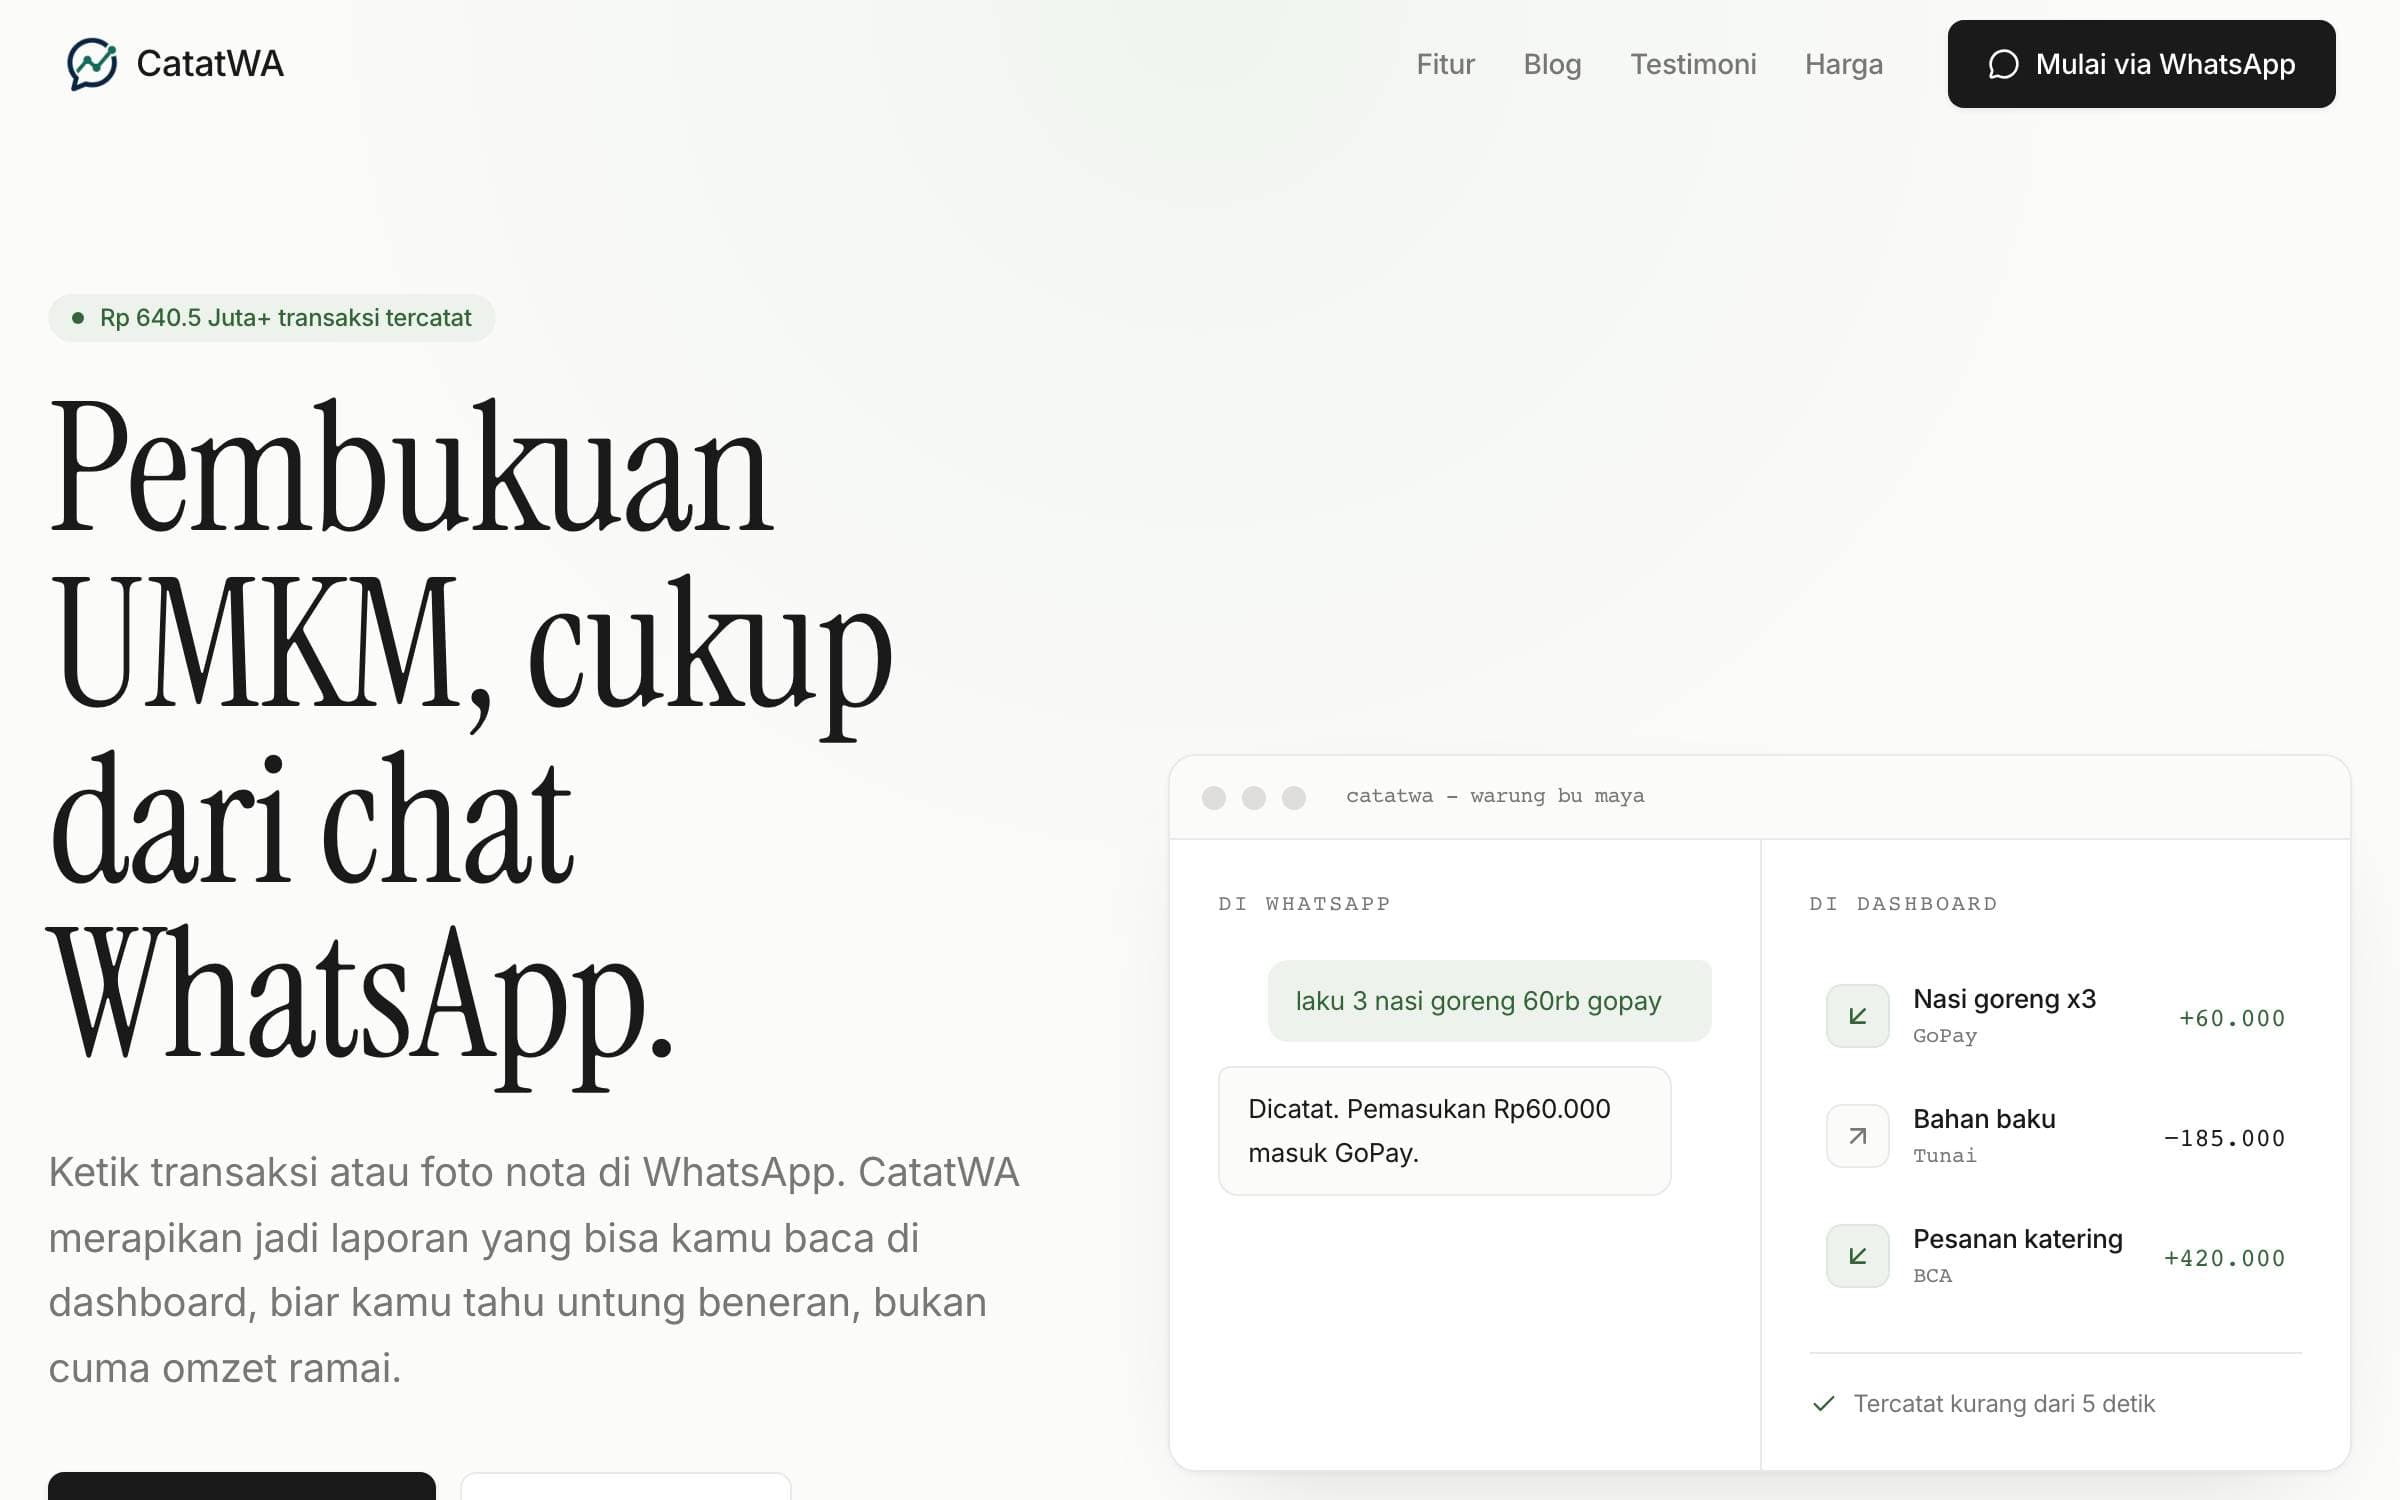Screen dimensions: 2400x1500
Task: Select the Pesanan katering +420.000 transaction row
Action: click(x=2055, y=1256)
